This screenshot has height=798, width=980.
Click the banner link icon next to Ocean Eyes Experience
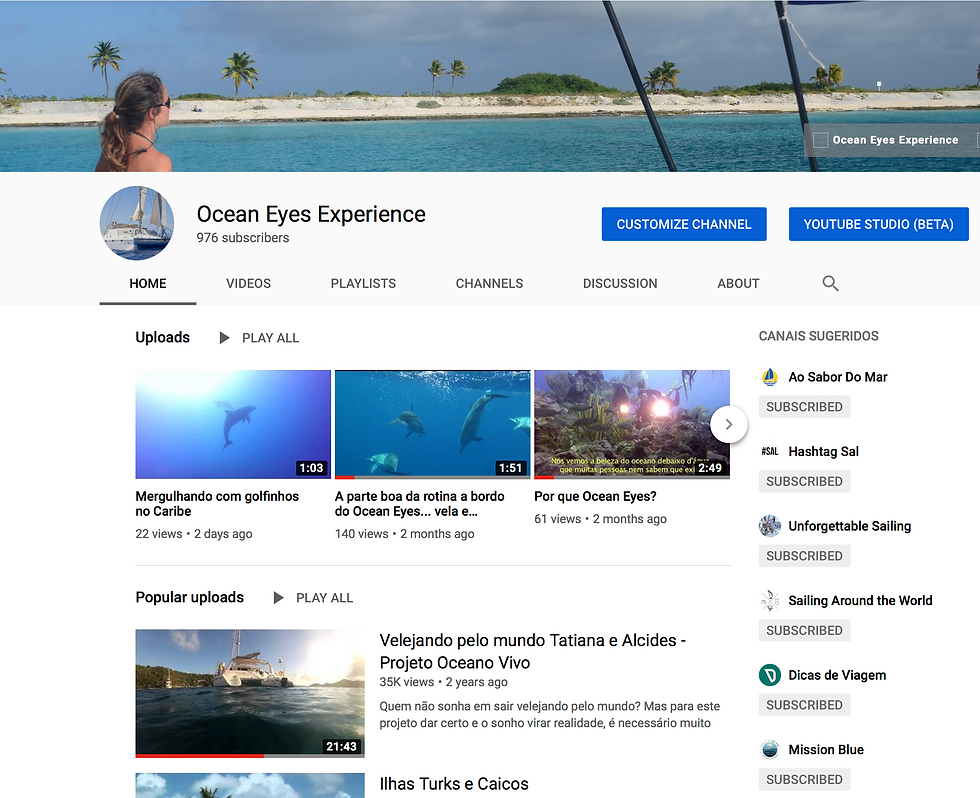coord(821,140)
